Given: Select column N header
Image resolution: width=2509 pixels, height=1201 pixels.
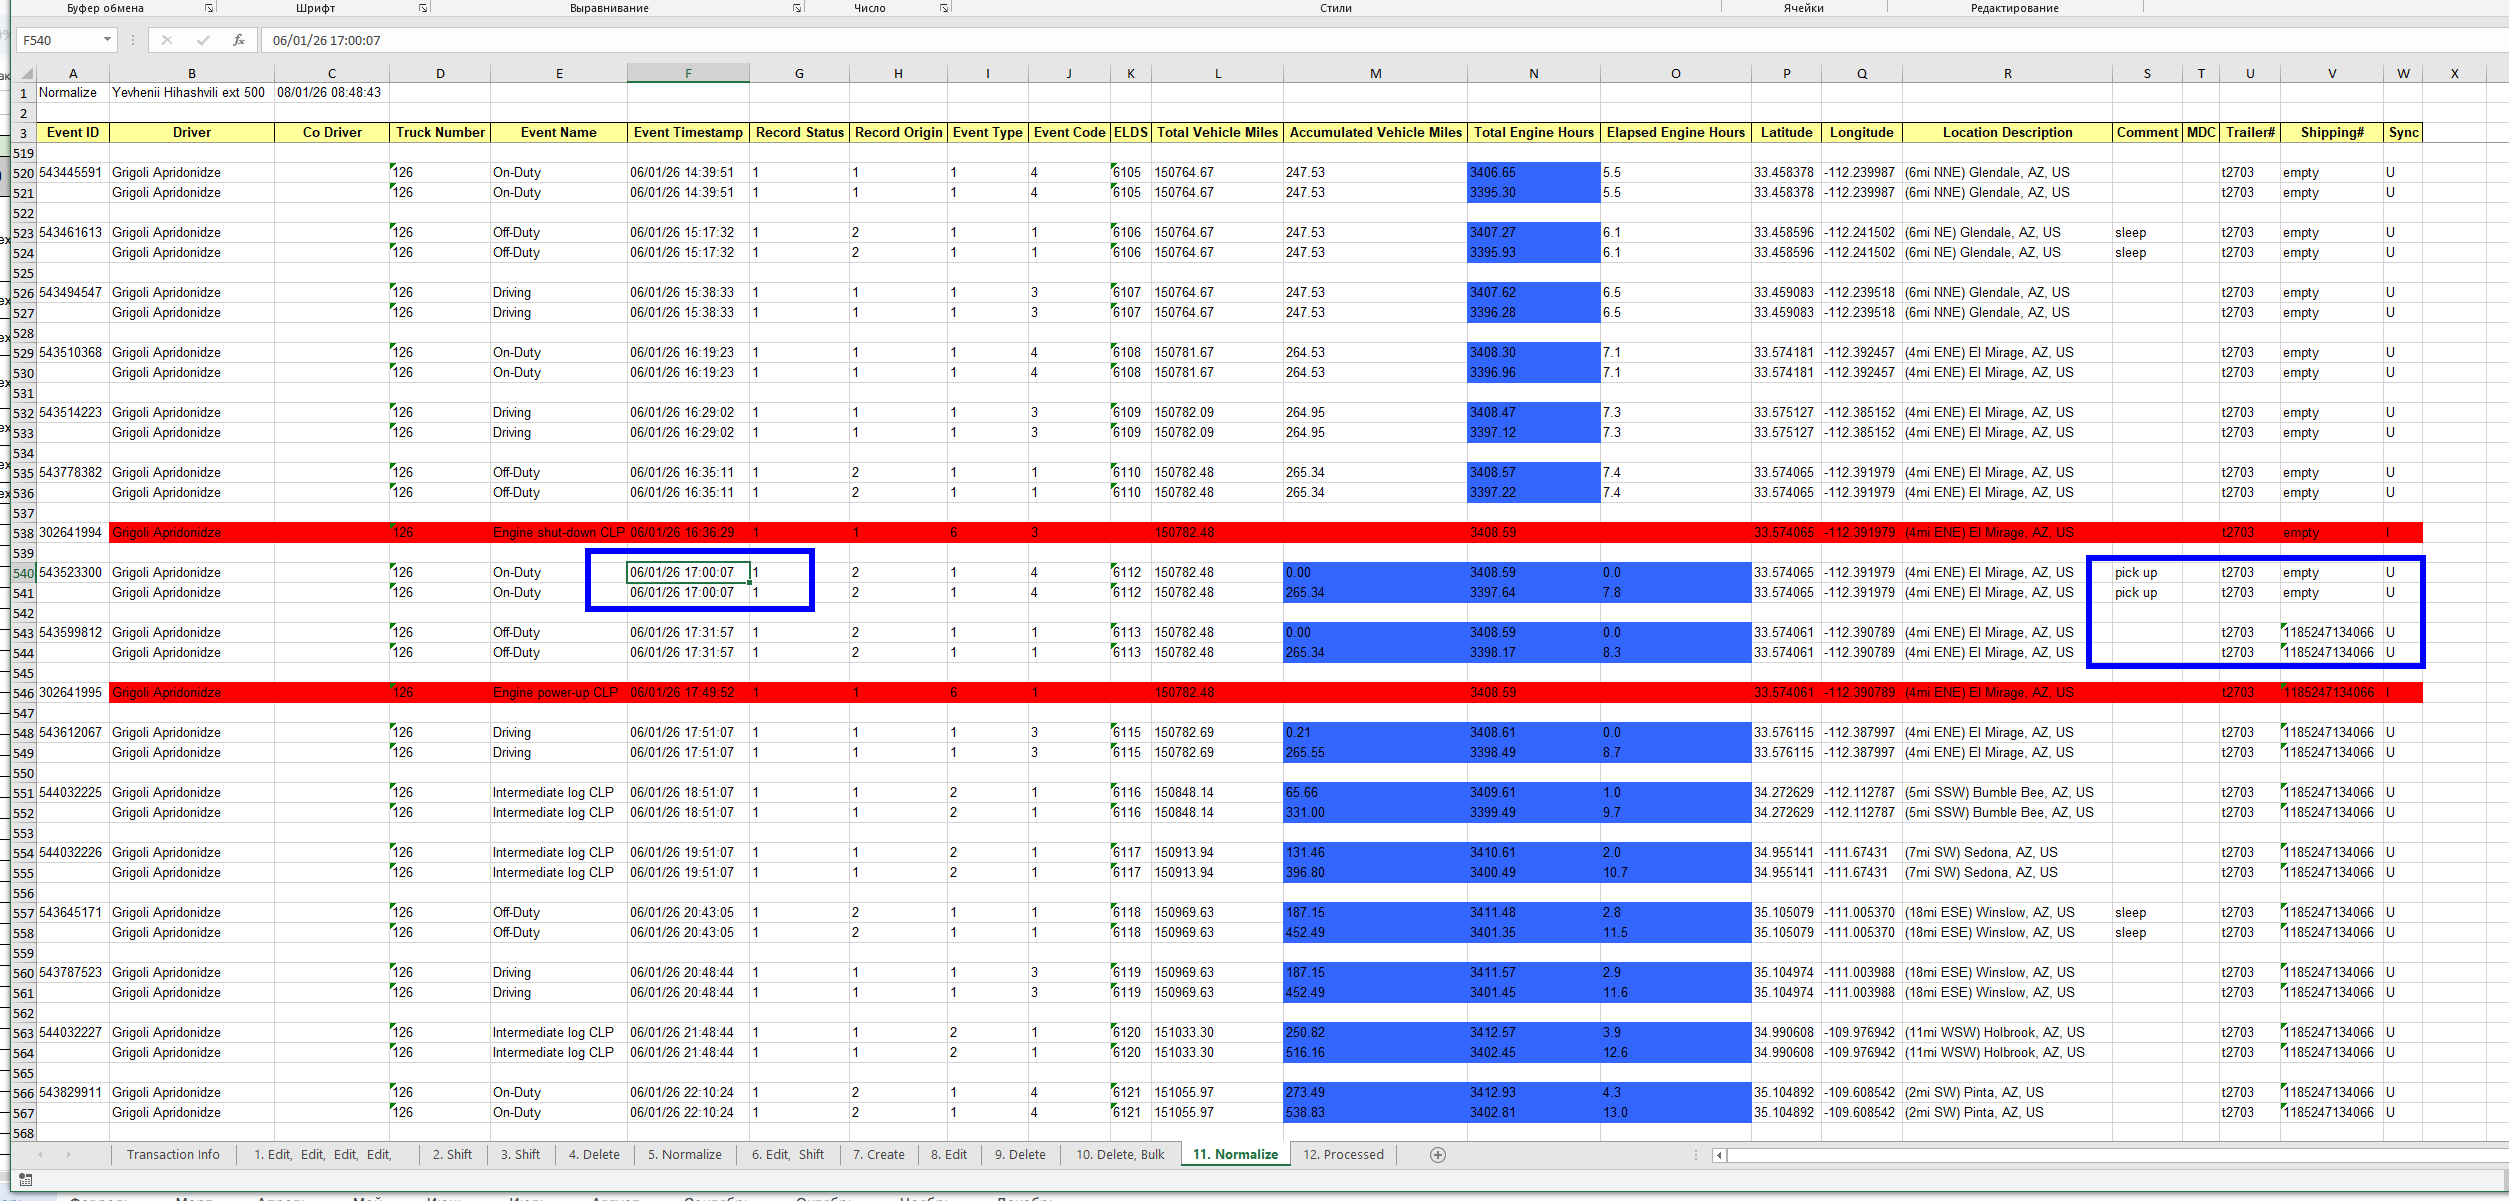Looking at the screenshot, I should 1533,73.
